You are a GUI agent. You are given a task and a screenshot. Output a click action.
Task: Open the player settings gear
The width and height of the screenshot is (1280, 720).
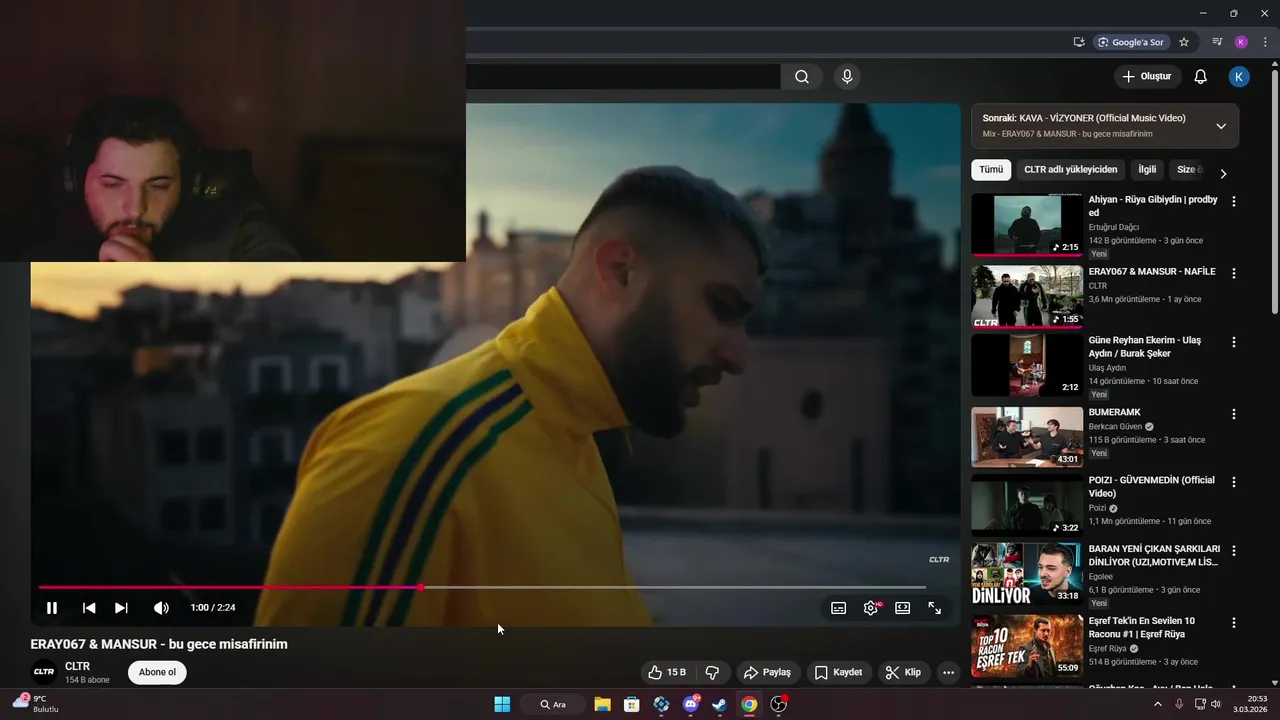pos(871,608)
